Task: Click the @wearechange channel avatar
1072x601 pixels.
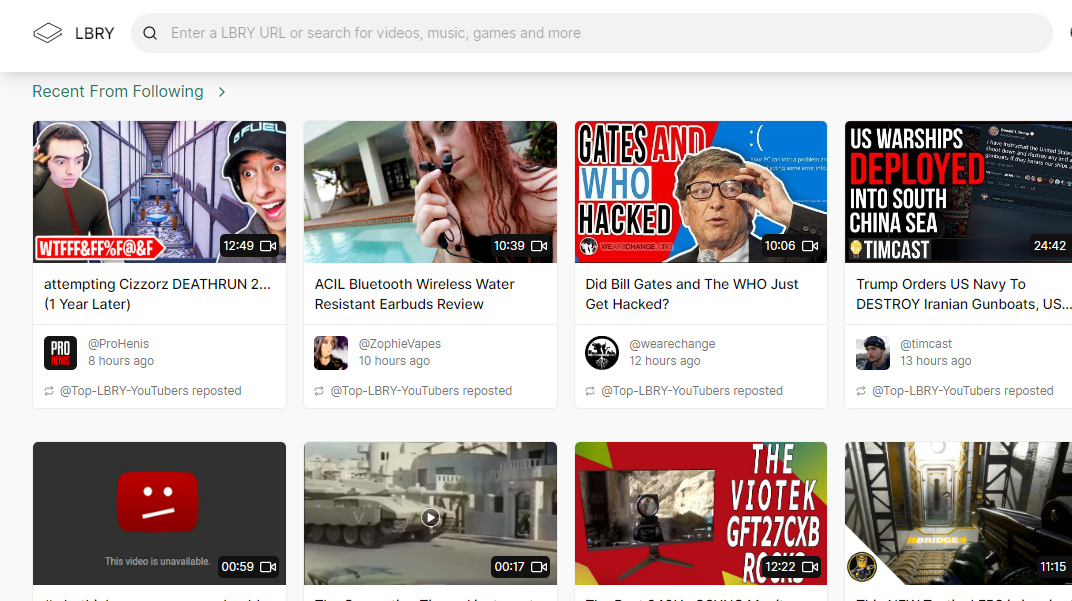Action: point(602,353)
